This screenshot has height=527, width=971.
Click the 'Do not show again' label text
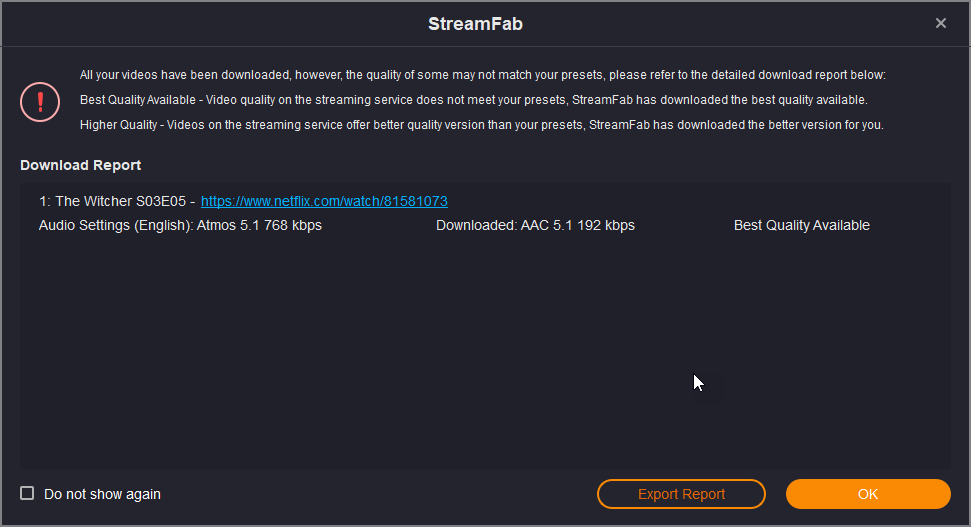click(x=102, y=494)
